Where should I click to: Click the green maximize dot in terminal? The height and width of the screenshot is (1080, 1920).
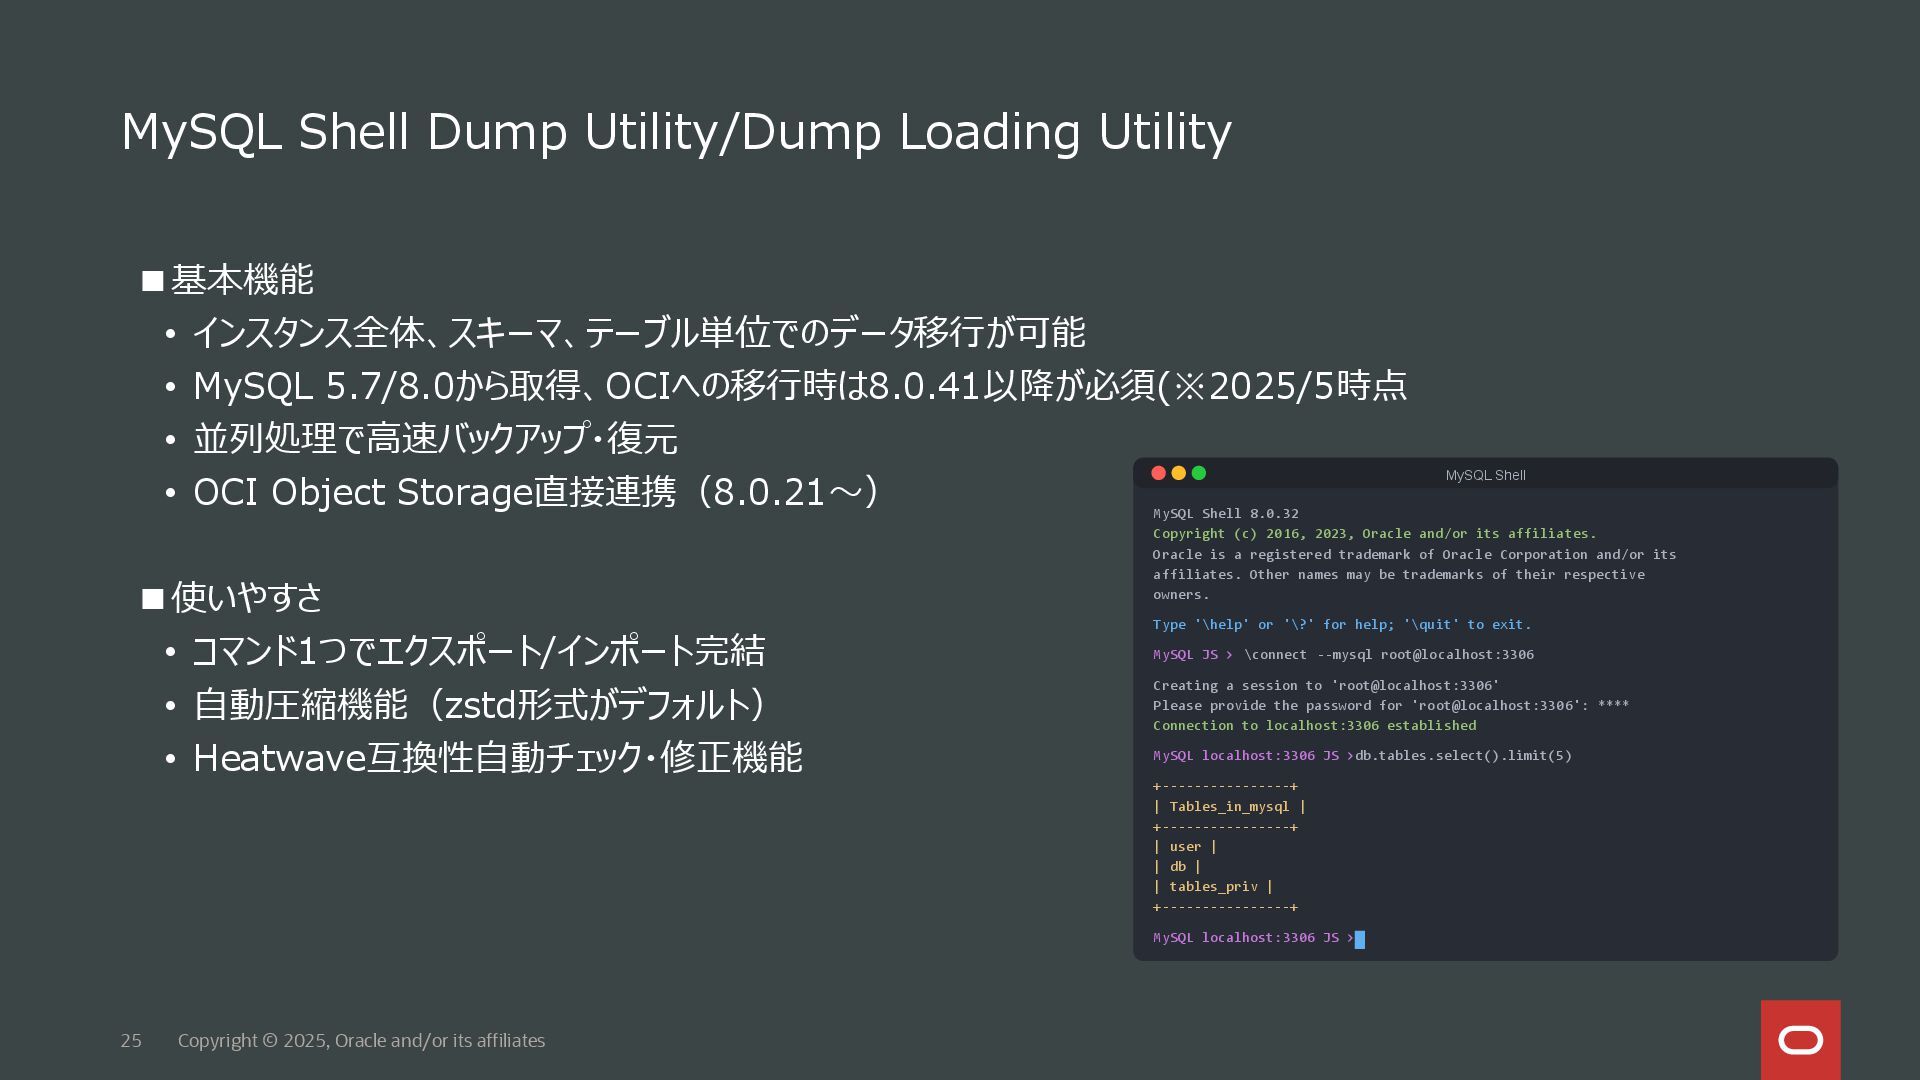point(1199,473)
